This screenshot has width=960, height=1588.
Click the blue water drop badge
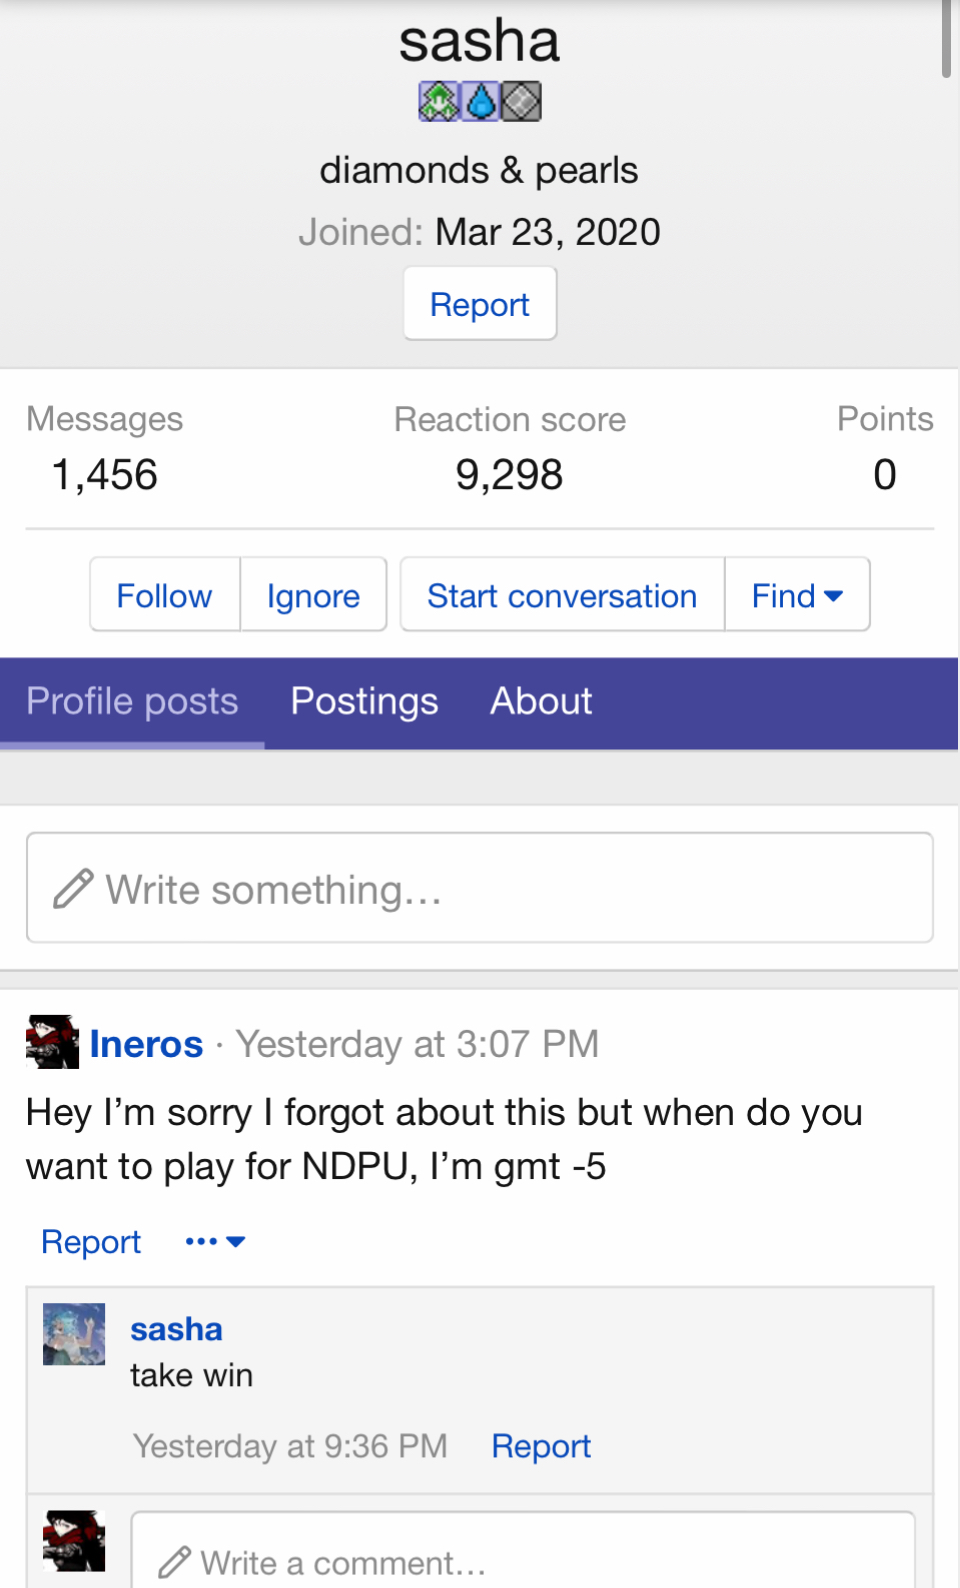coord(480,101)
